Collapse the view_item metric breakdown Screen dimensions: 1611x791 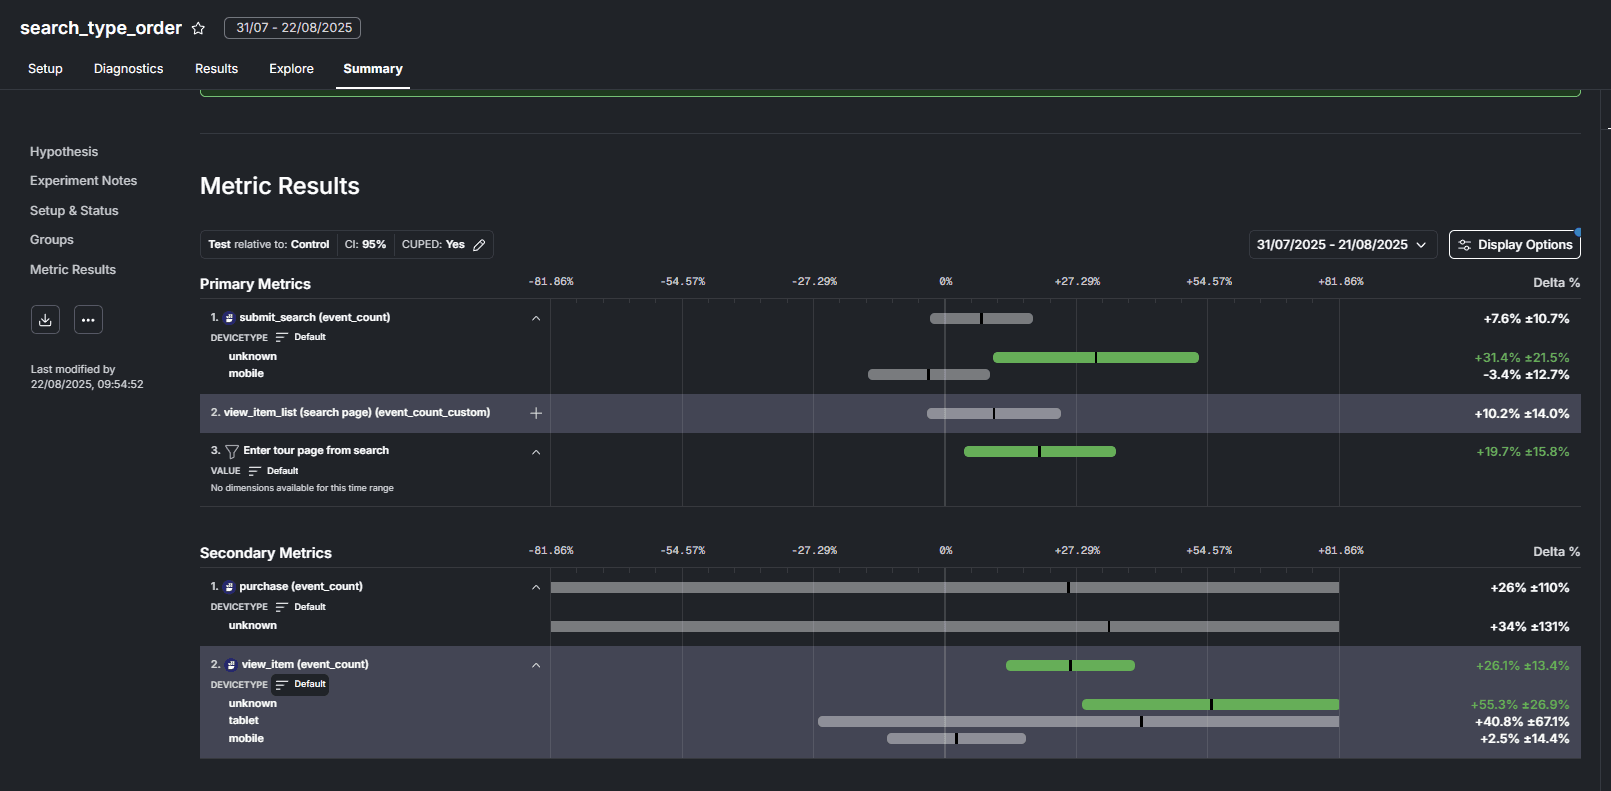(x=536, y=665)
